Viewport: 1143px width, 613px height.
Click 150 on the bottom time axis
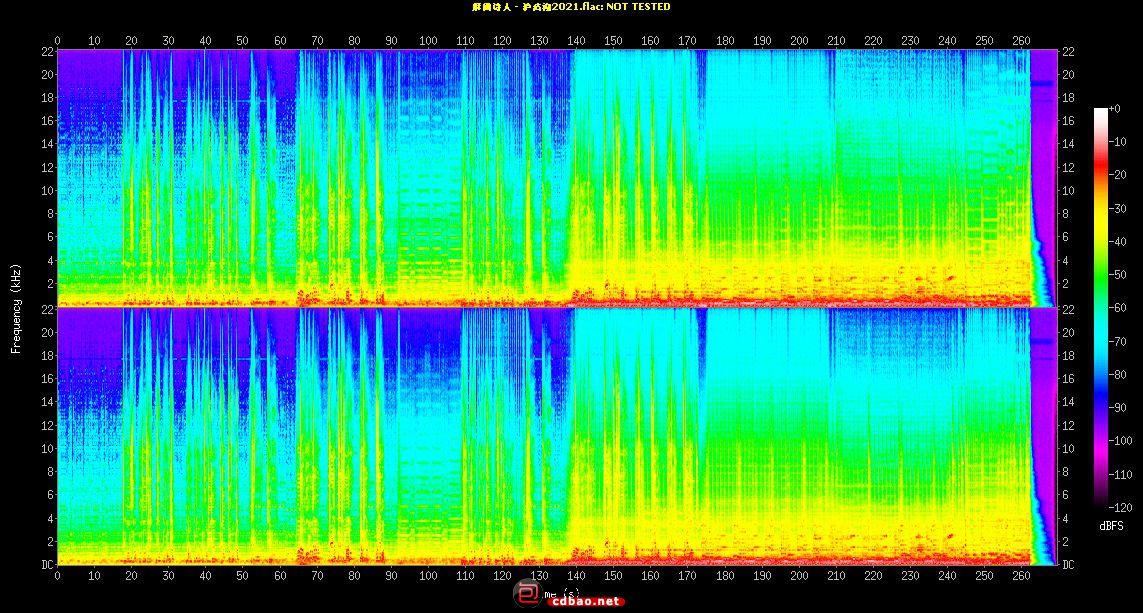click(x=614, y=576)
